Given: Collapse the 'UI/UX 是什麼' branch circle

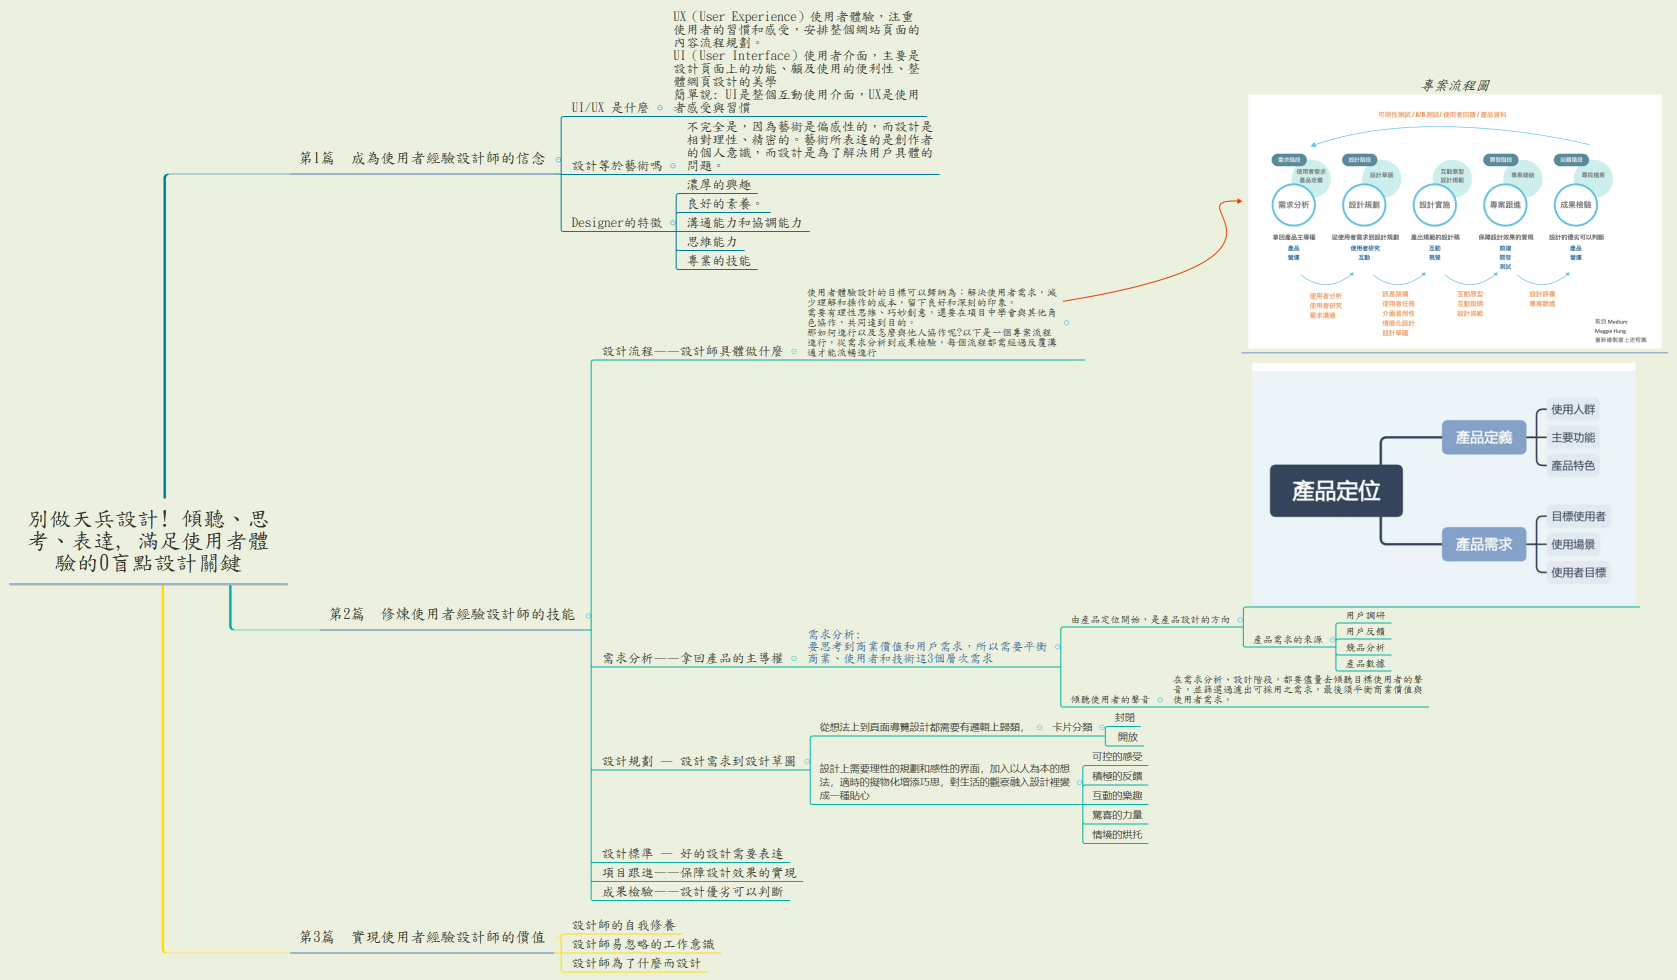Looking at the screenshot, I should point(660,108).
